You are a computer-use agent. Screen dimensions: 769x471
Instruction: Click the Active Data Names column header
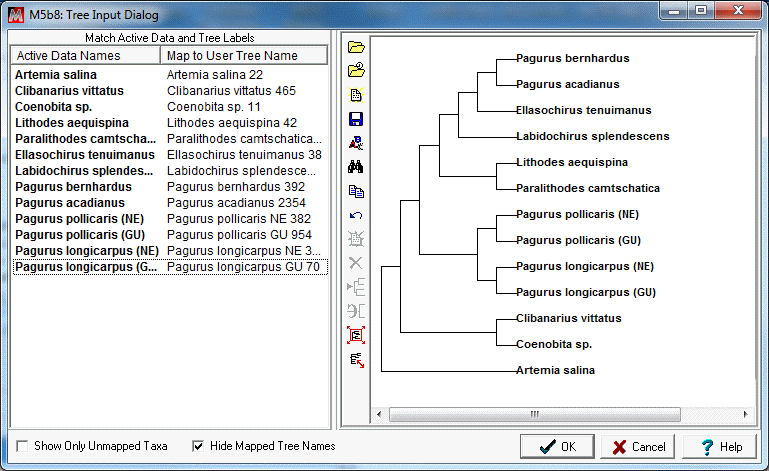click(x=86, y=55)
